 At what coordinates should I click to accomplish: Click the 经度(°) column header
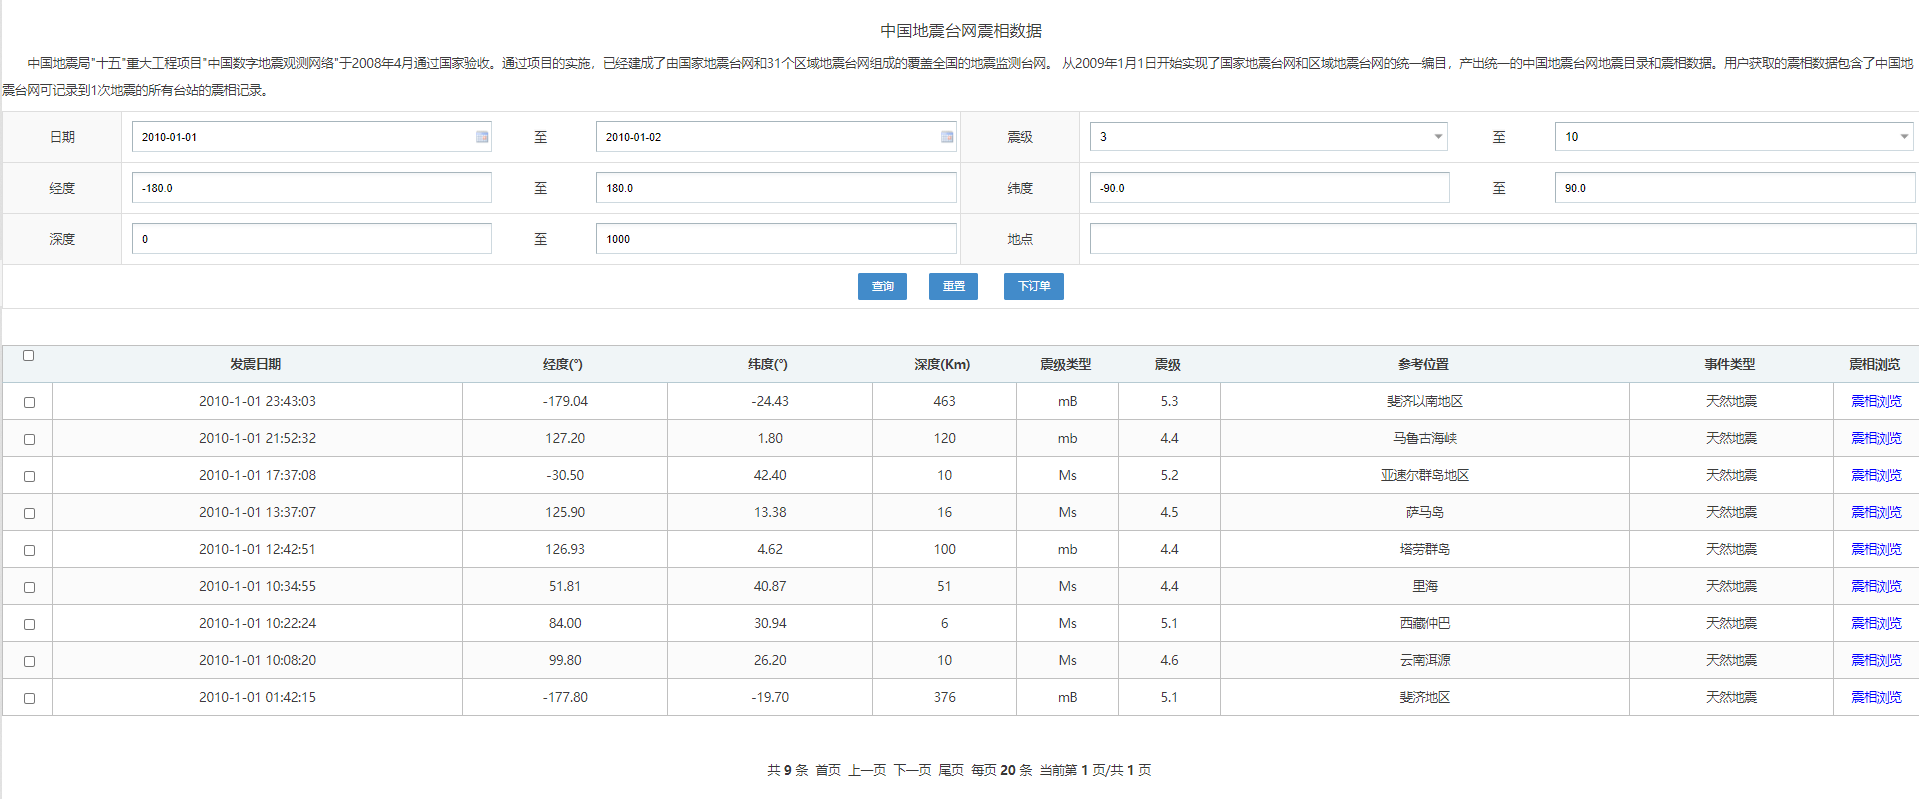[x=563, y=364]
